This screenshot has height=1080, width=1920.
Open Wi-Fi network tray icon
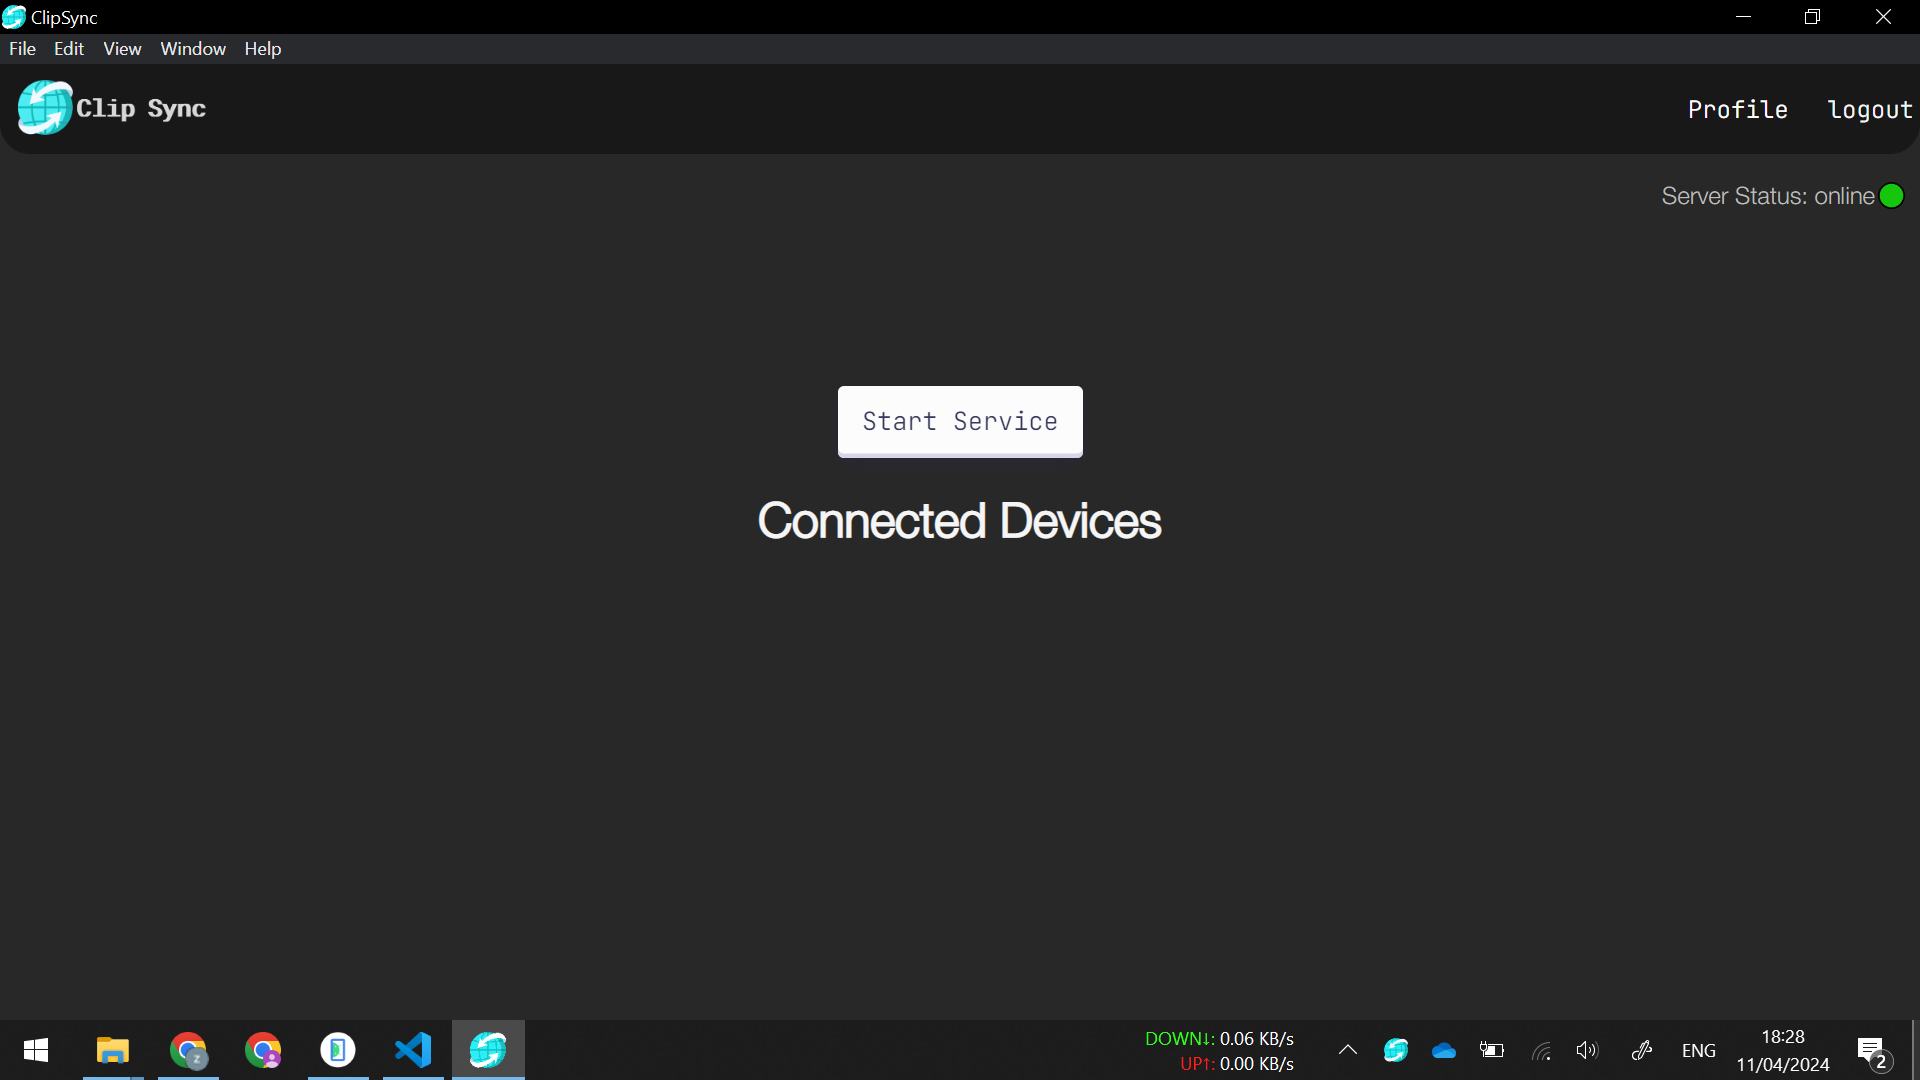tap(1541, 1050)
